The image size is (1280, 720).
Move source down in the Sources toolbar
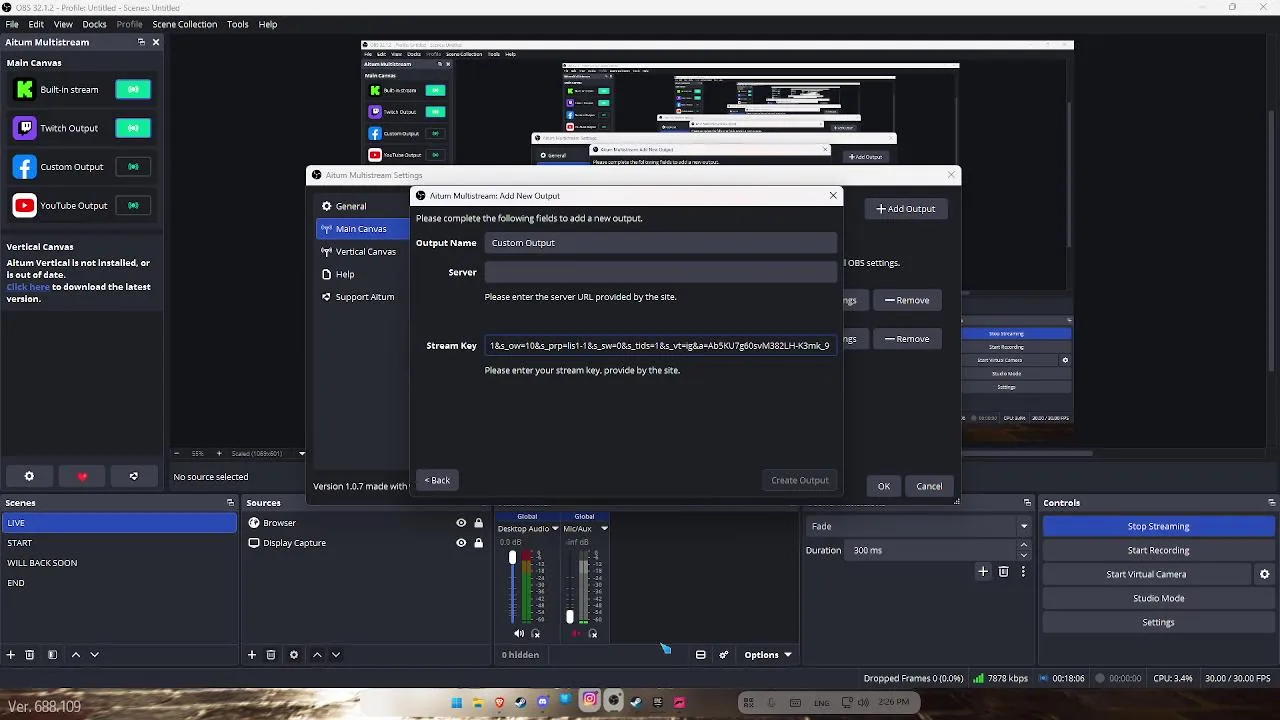336,655
